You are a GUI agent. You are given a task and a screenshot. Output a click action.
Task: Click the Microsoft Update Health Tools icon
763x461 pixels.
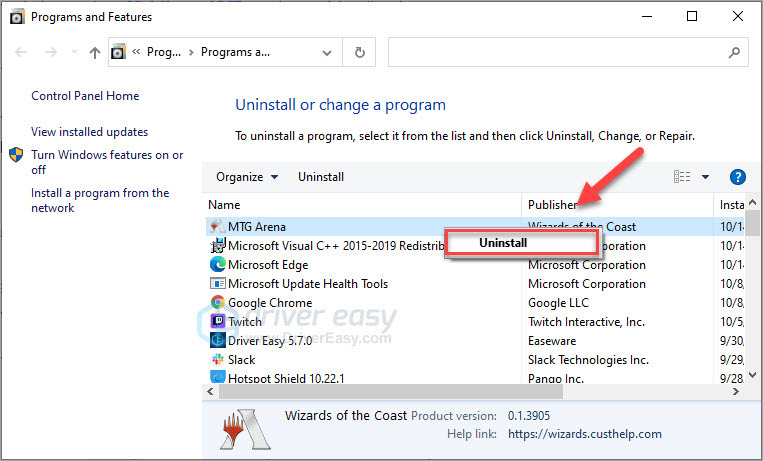[218, 283]
